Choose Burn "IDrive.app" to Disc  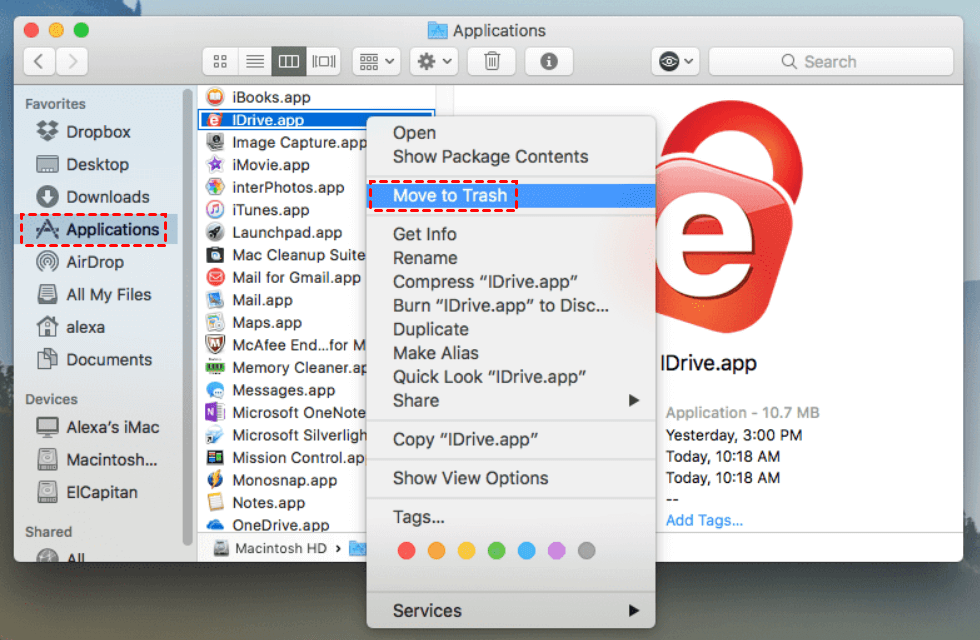point(511,306)
